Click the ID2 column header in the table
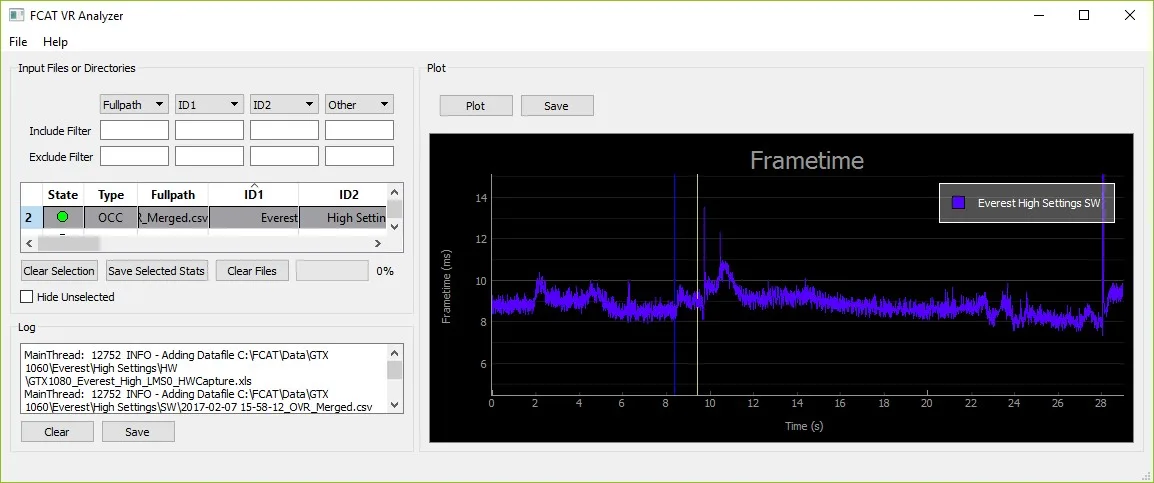Viewport: 1154px width, 483px height. pyautogui.click(x=343, y=195)
